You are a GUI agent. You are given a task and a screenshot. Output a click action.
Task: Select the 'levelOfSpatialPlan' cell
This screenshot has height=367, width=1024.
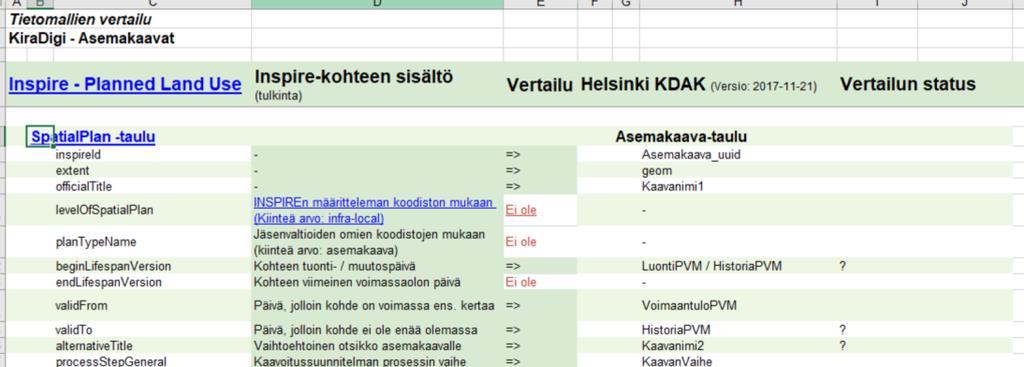tap(104, 210)
